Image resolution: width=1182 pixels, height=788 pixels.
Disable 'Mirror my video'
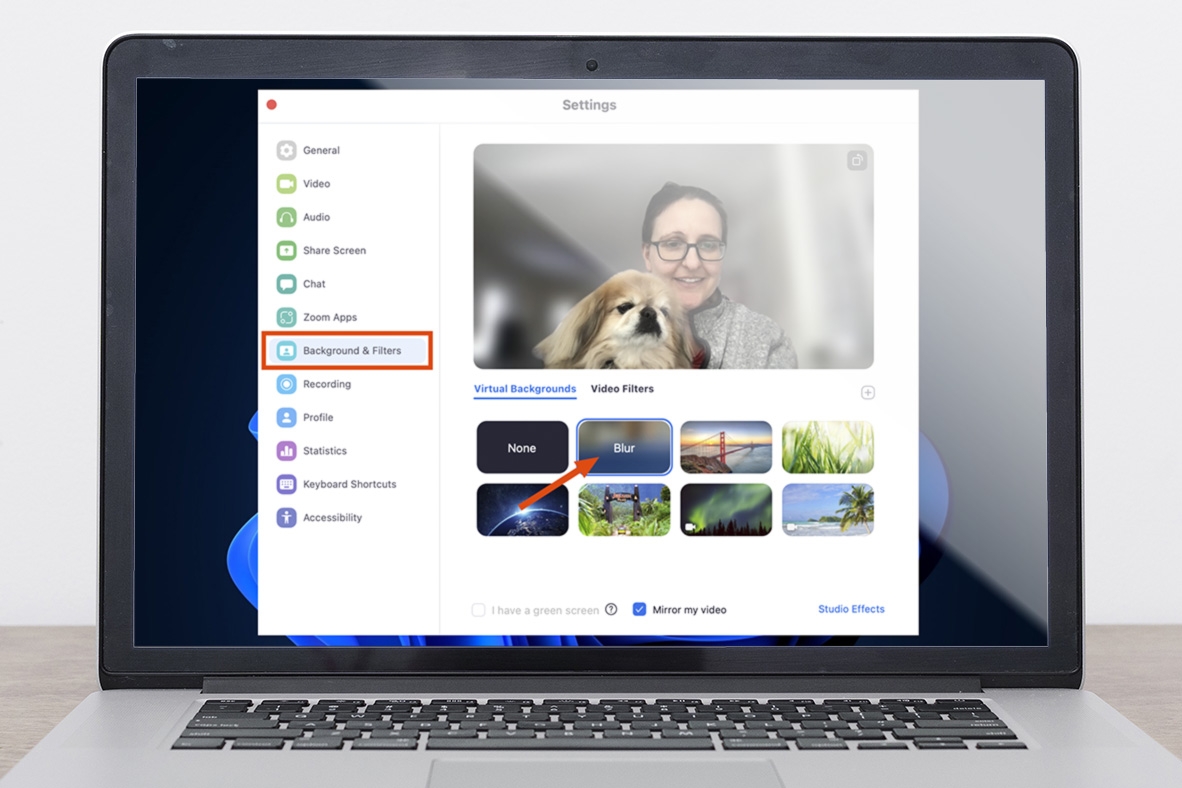pyautogui.click(x=639, y=608)
